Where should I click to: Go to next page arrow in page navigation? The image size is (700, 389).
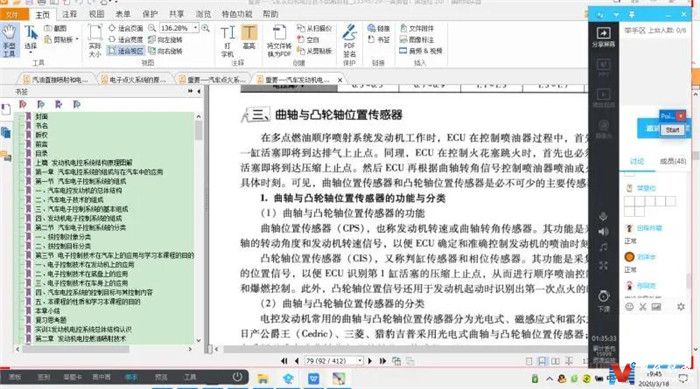369,360
